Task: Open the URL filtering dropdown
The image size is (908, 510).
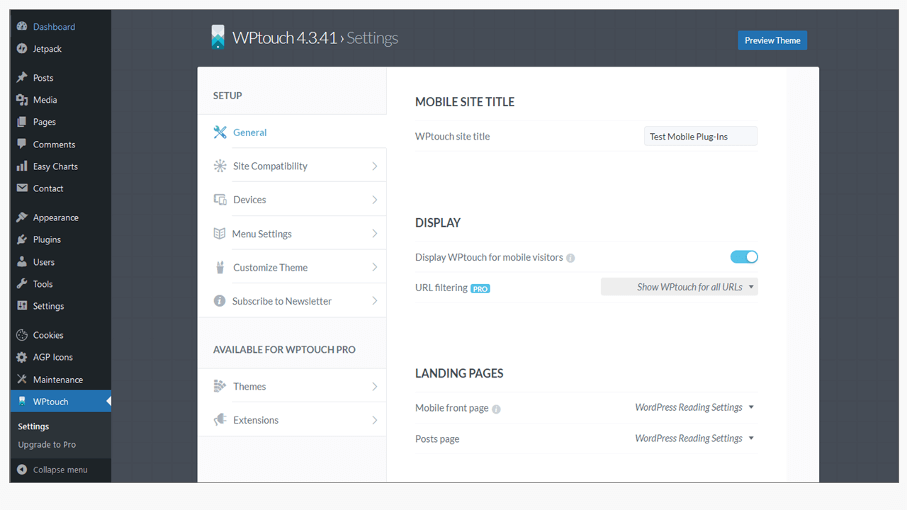Action: pyautogui.click(x=679, y=287)
